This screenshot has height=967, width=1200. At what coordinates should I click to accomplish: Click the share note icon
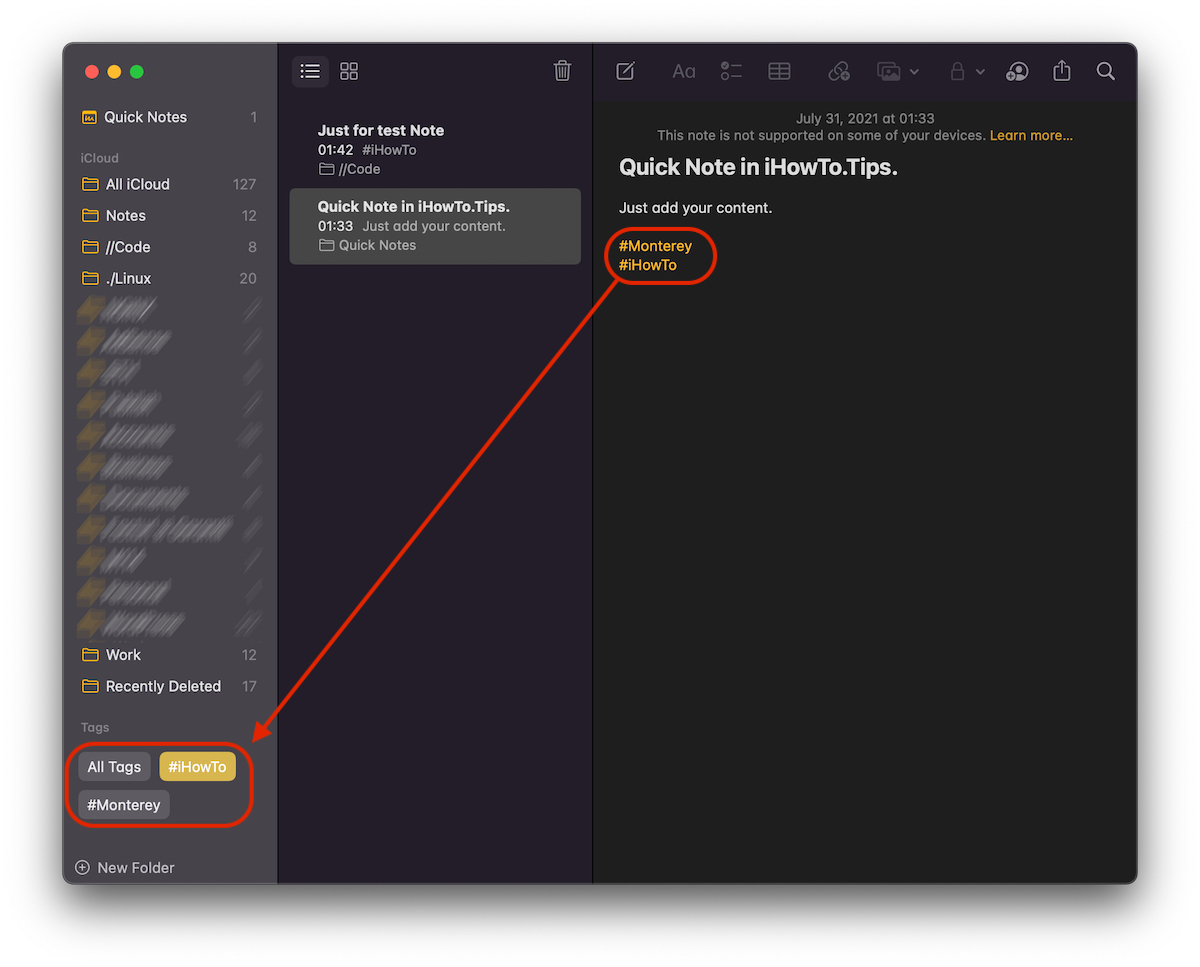click(1062, 71)
